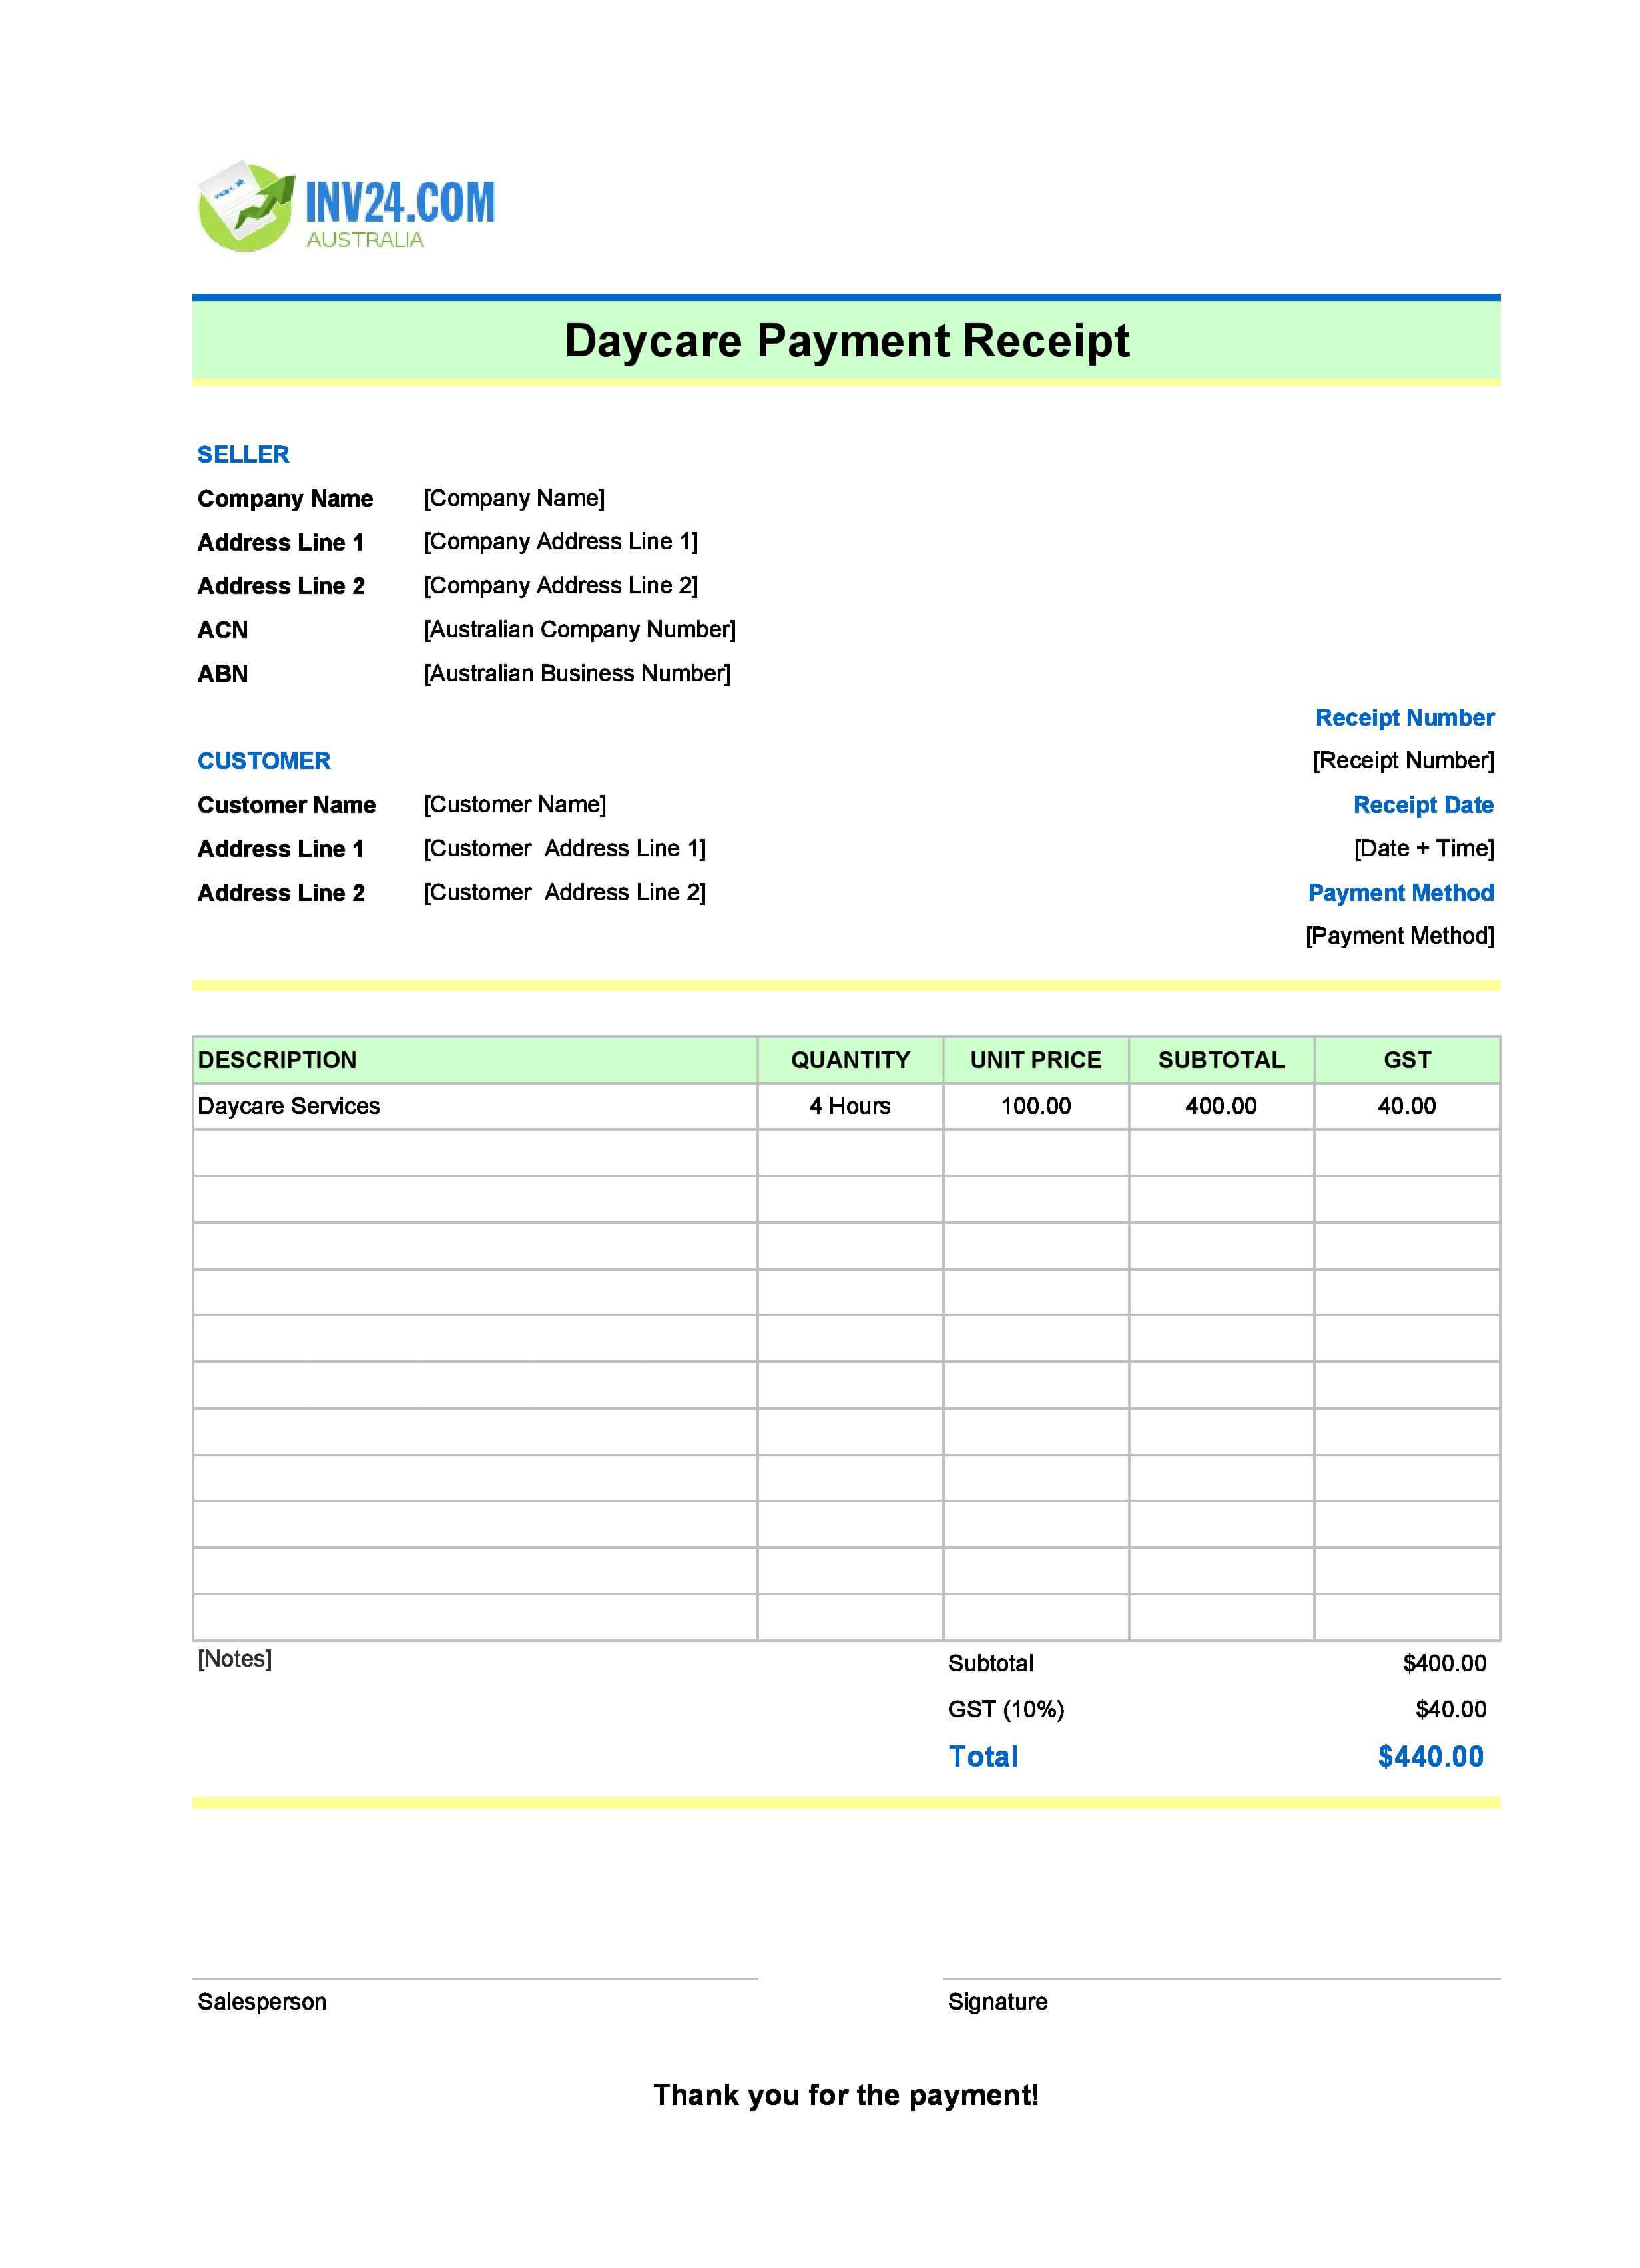Click the Subtotal summary label
This screenshot has width=1640, height=2268.
(x=990, y=1664)
